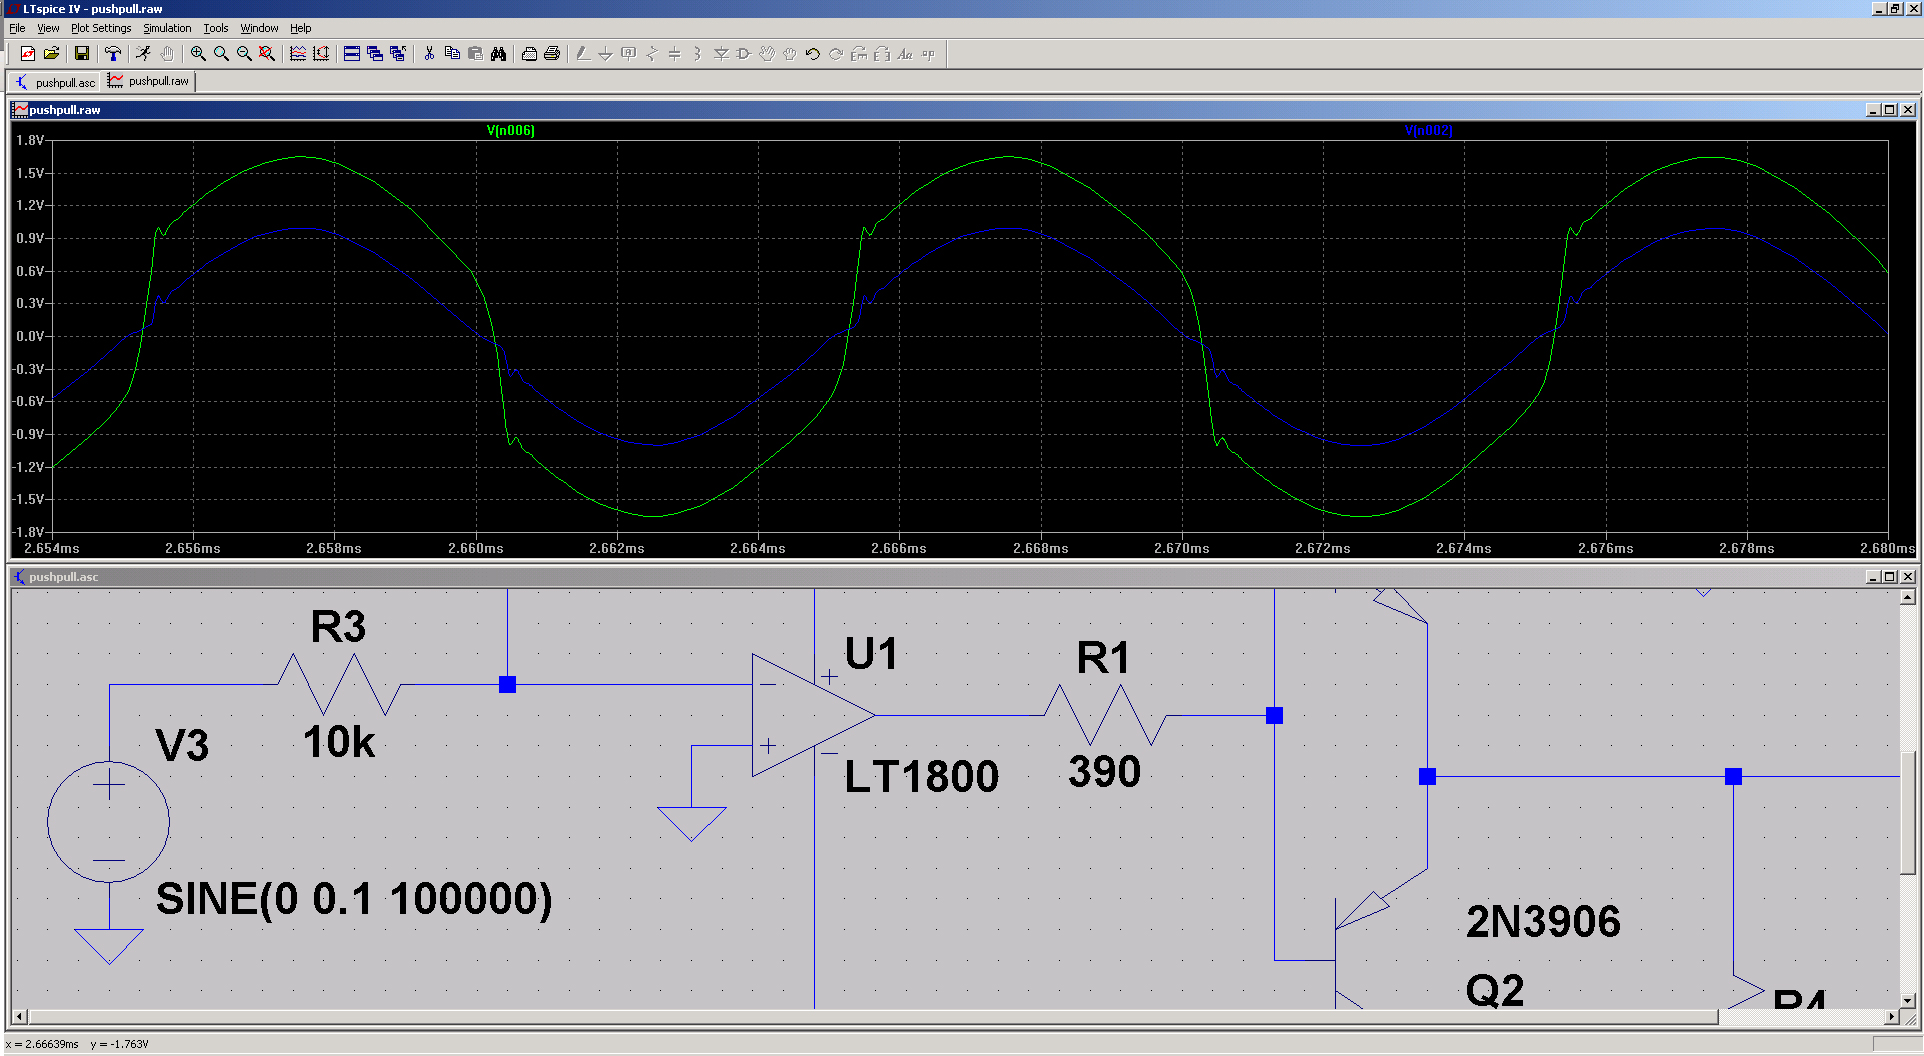Switch to the pushpull.raw tab
The height and width of the screenshot is (1056, 1924).
[x=149, y=81]
